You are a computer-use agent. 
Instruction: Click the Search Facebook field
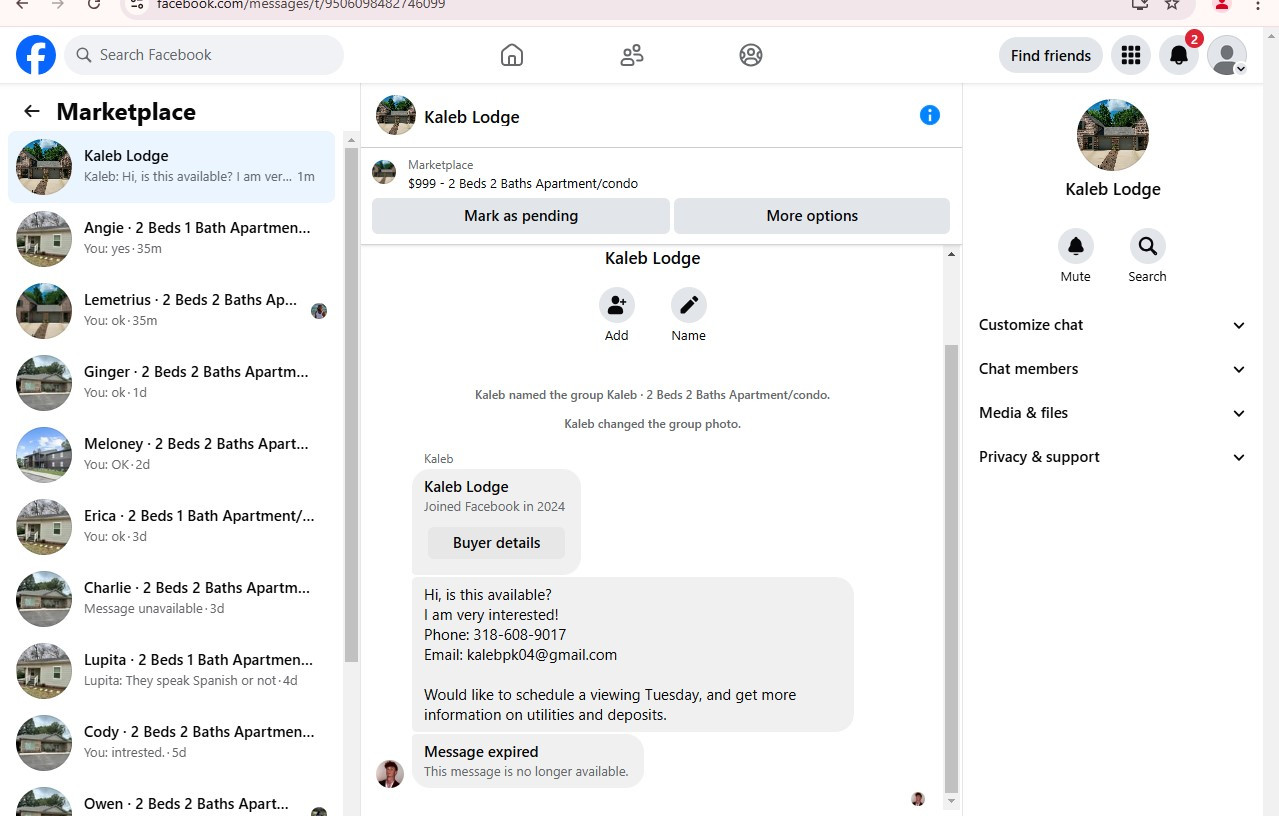[x=204, y=55]
